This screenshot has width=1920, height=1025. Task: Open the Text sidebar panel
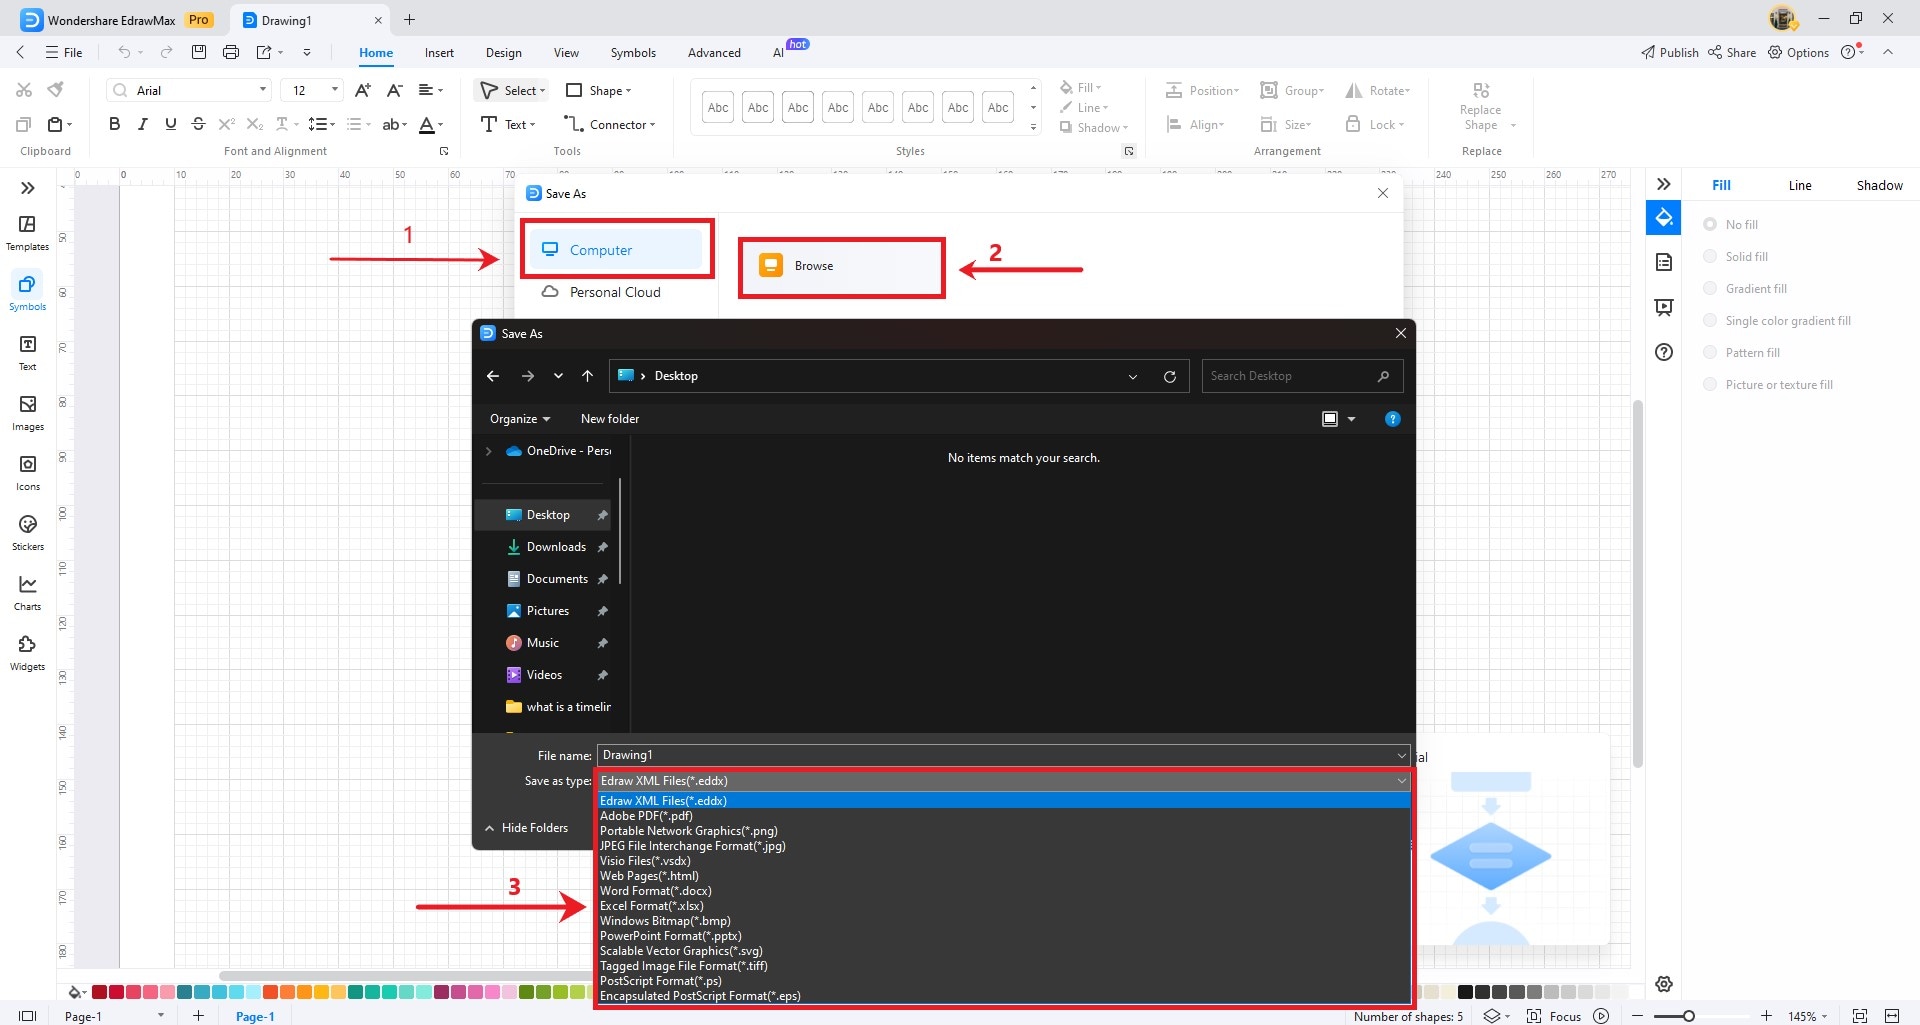tap(27, 352)
